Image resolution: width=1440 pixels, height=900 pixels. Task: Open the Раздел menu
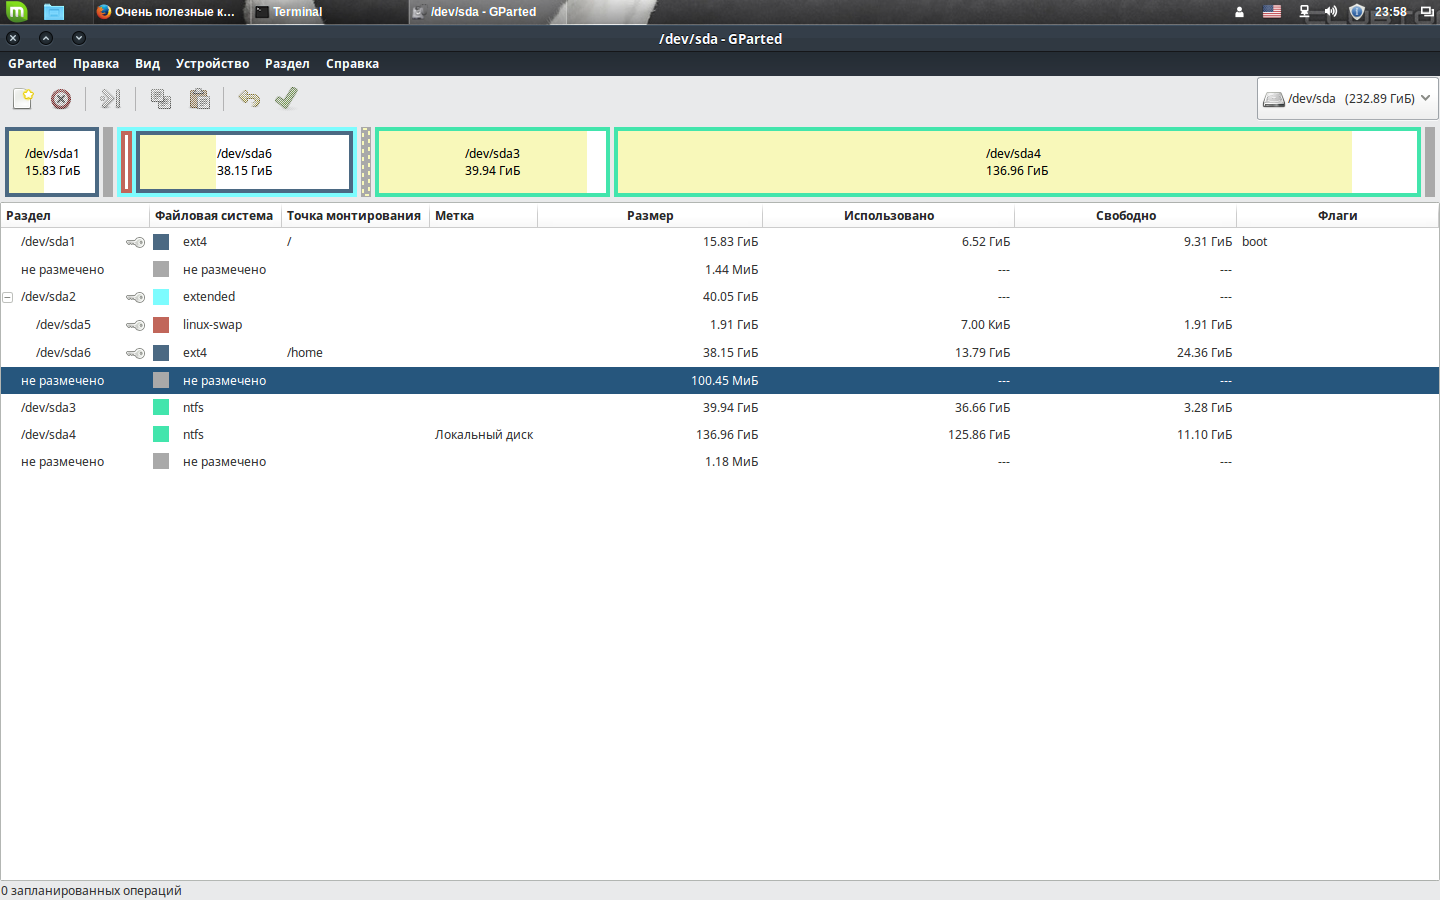287,64
